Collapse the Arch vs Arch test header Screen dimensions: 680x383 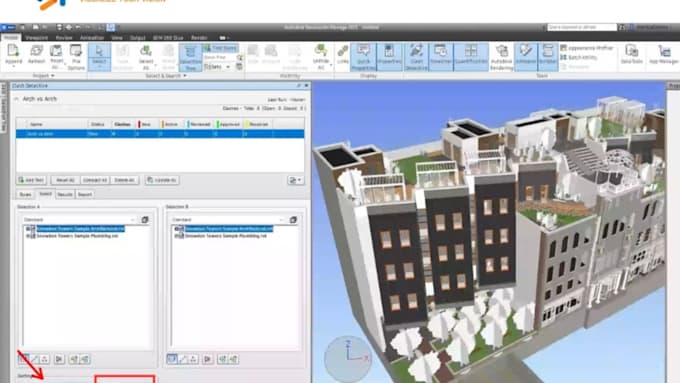point(16,99)
